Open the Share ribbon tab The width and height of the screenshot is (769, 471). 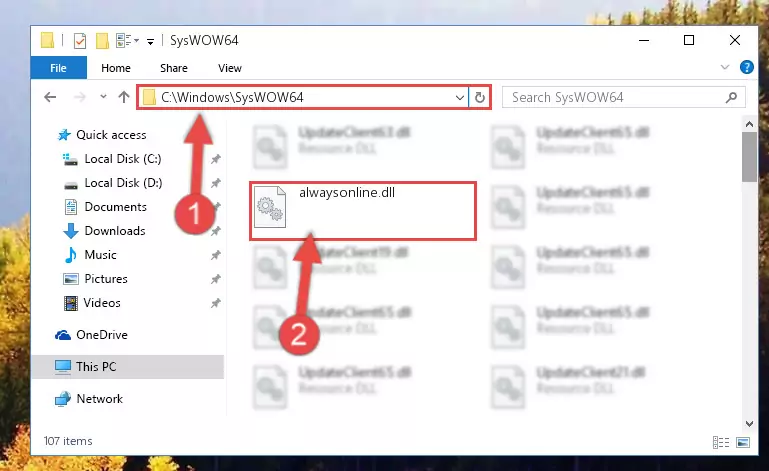(x=174, y=68)
